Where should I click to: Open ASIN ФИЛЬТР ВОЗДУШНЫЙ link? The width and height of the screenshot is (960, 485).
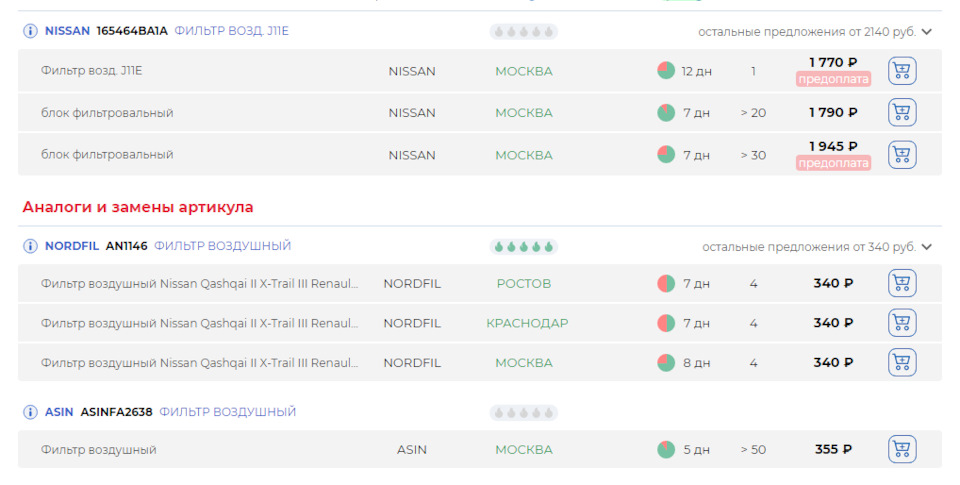(x=228, y=412)
